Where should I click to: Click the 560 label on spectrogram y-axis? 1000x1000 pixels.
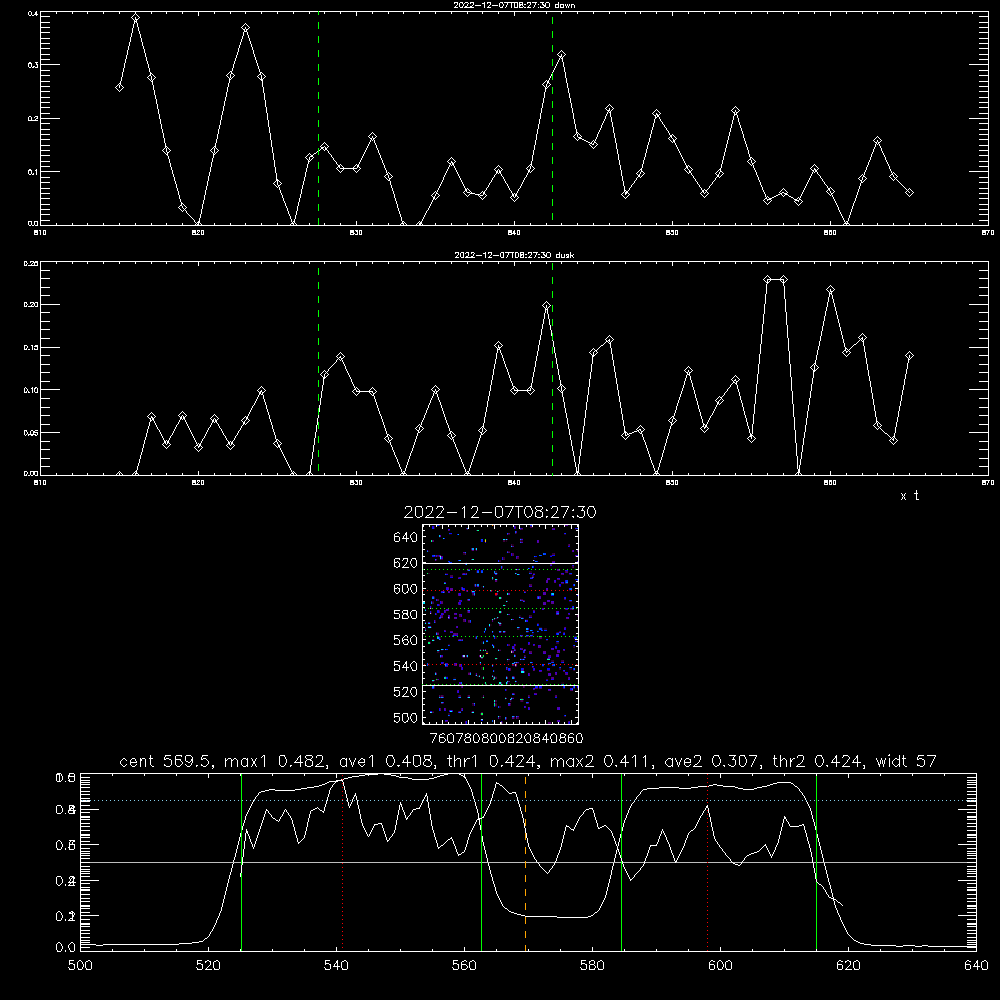point(406,640)
